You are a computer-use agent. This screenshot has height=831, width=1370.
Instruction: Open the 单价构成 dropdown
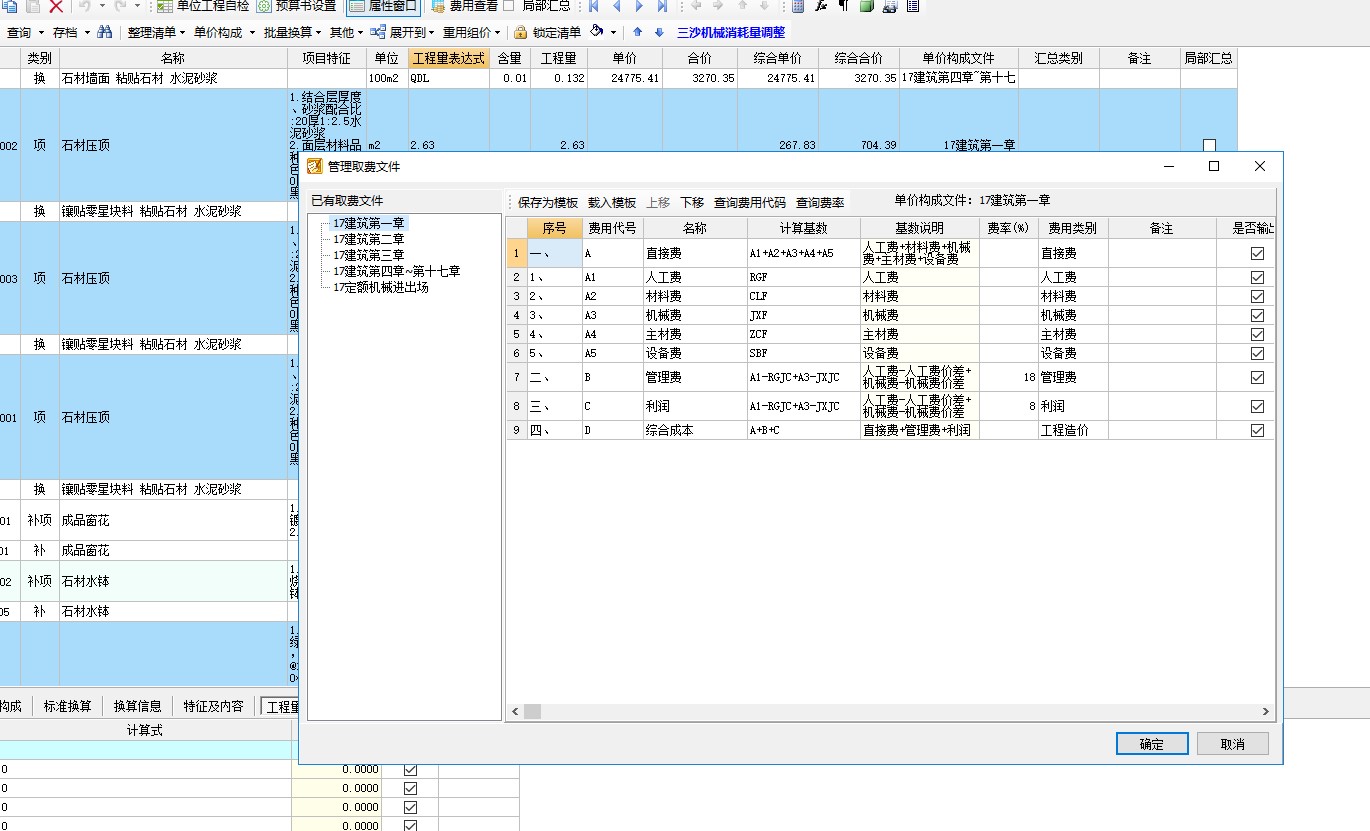[223, 32]
